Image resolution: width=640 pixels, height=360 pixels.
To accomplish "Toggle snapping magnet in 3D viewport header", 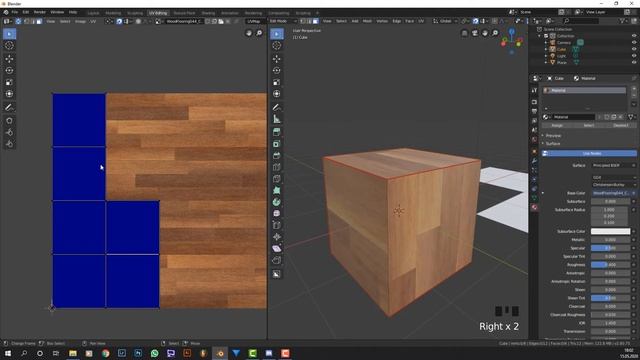I will [476, 21].
